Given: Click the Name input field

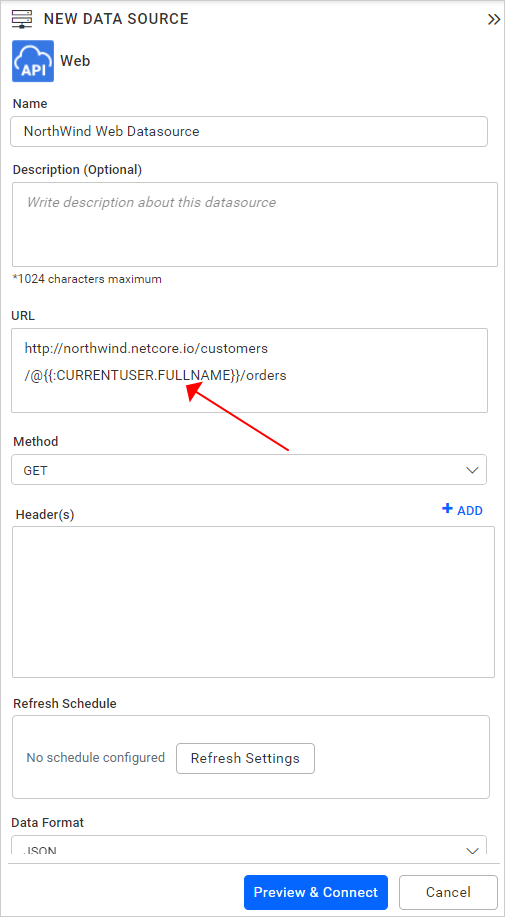Looking at the screenshot, I should tap(249, 132).
